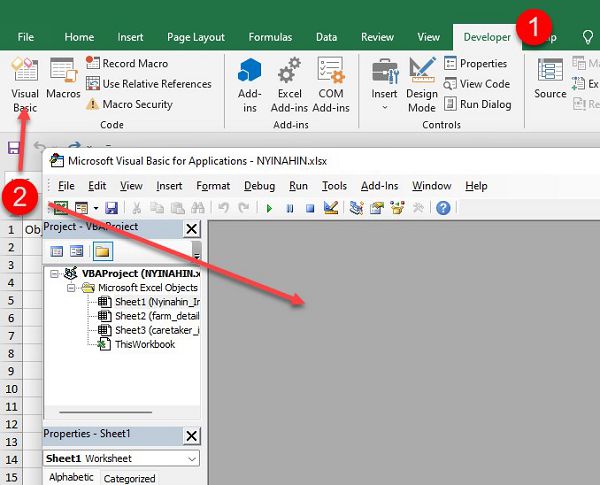The height and width of the screenshot is (485, 600).
Task: Switch to the Formulas tab
Action: [270, 37]
